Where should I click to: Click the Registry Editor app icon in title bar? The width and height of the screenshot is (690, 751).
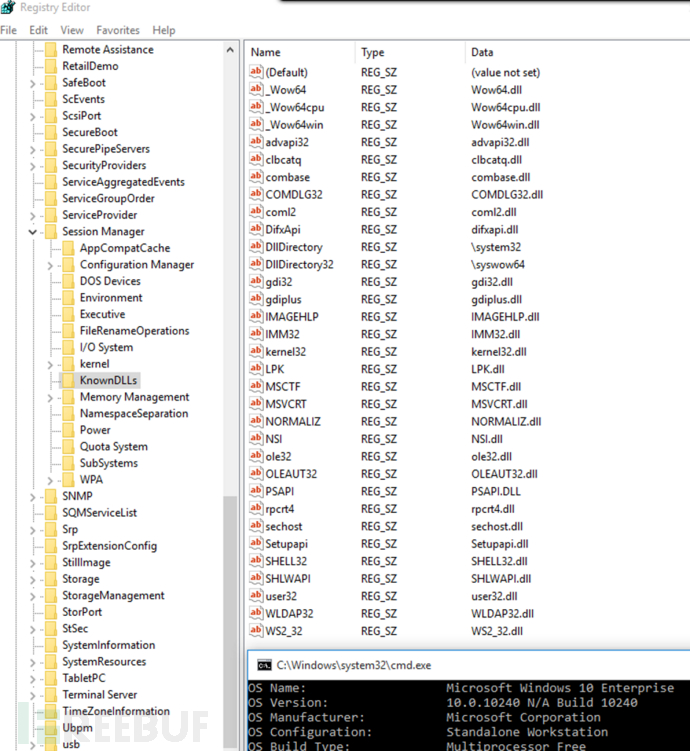click(8, 7)
